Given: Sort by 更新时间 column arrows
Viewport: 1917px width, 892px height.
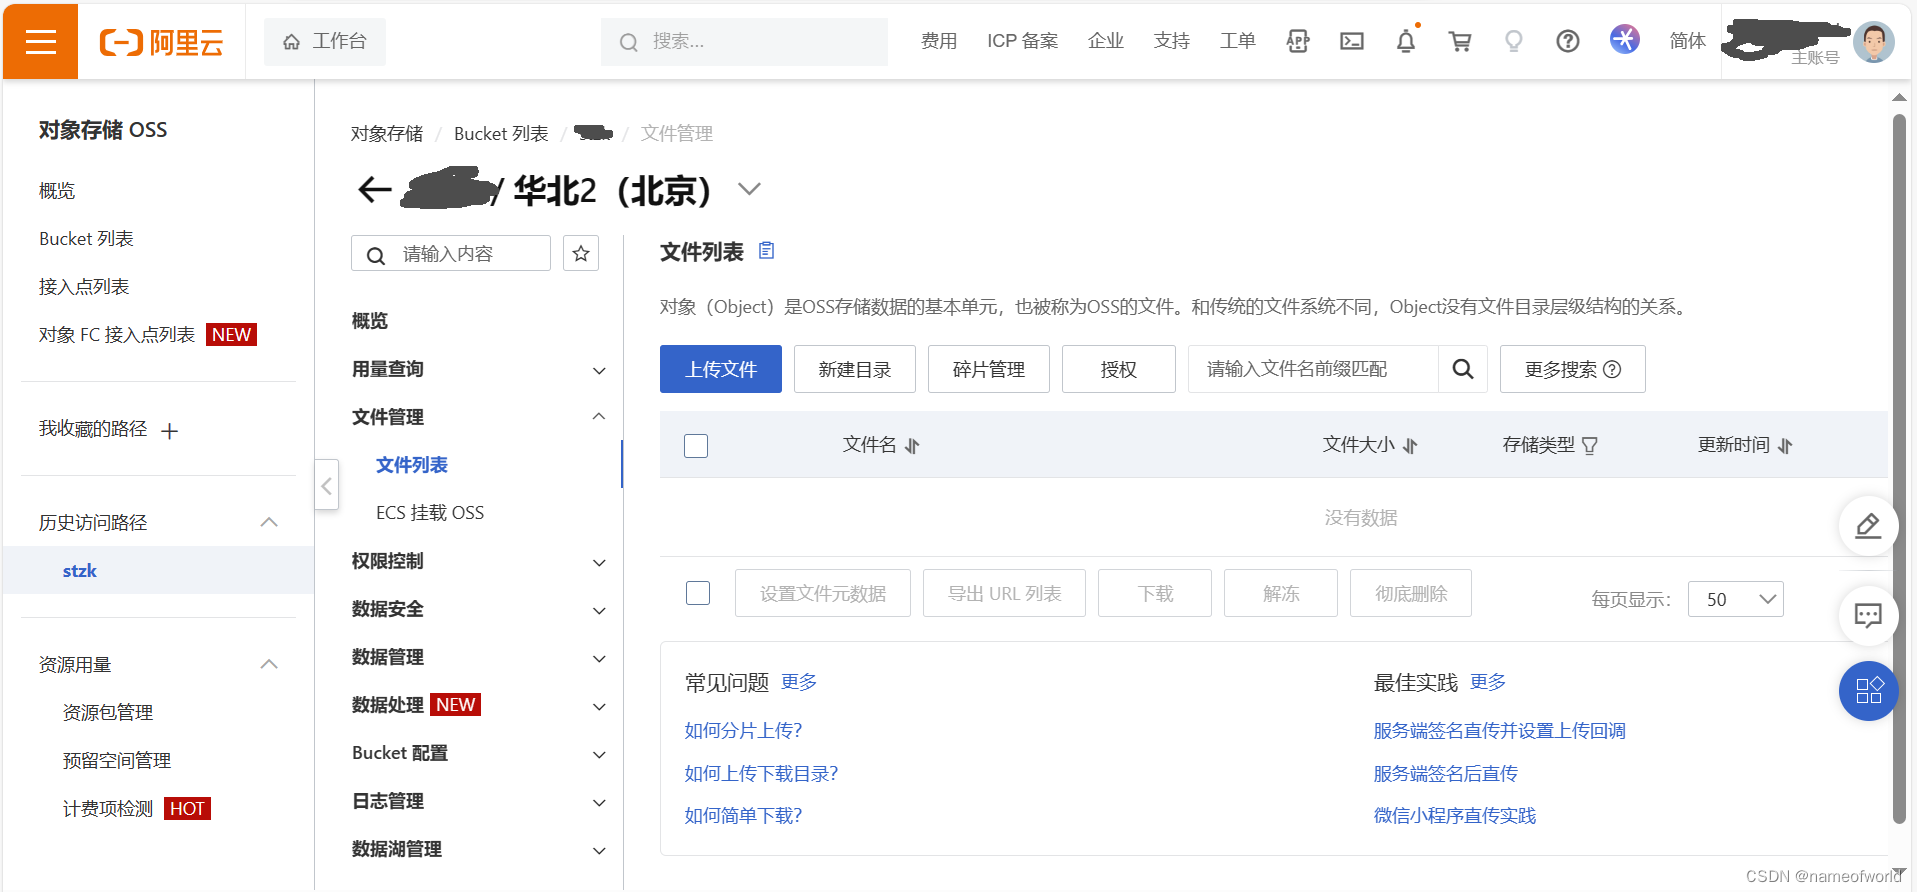Looking at the screenshot, I should coord(1786,446).
